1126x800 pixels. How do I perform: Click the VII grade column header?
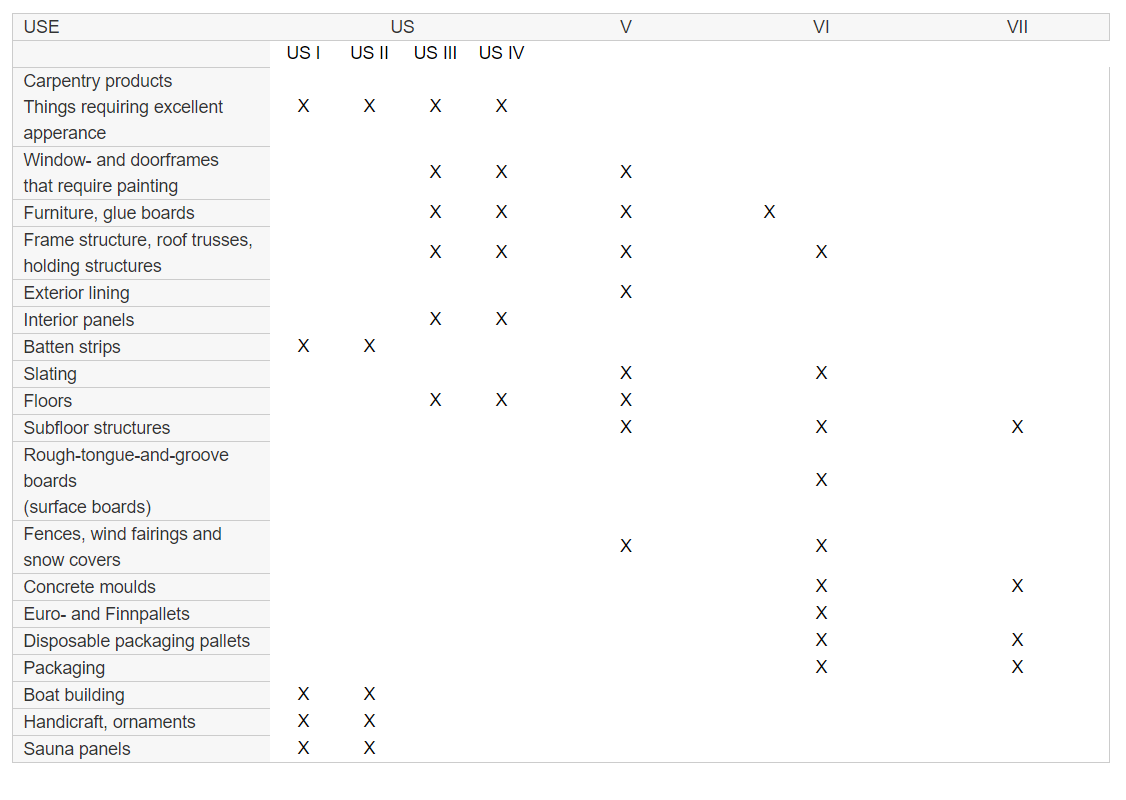[x=1017, y=27]
